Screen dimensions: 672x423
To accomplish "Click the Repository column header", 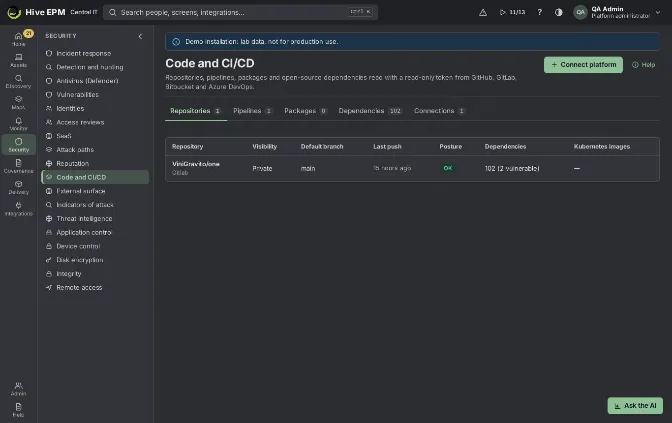I will click(188, 147).
